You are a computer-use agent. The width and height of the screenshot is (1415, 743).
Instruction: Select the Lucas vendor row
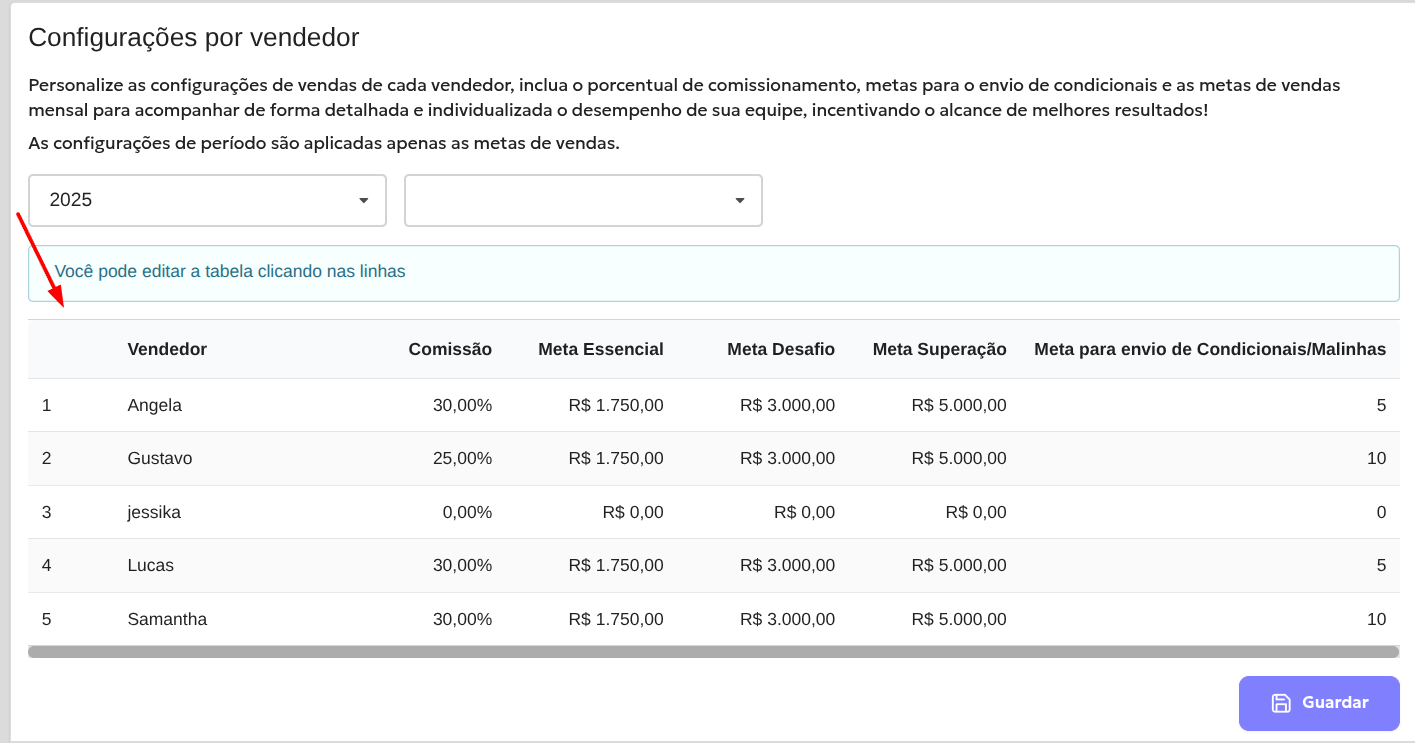pyautogui.click(x=151, y=565)
